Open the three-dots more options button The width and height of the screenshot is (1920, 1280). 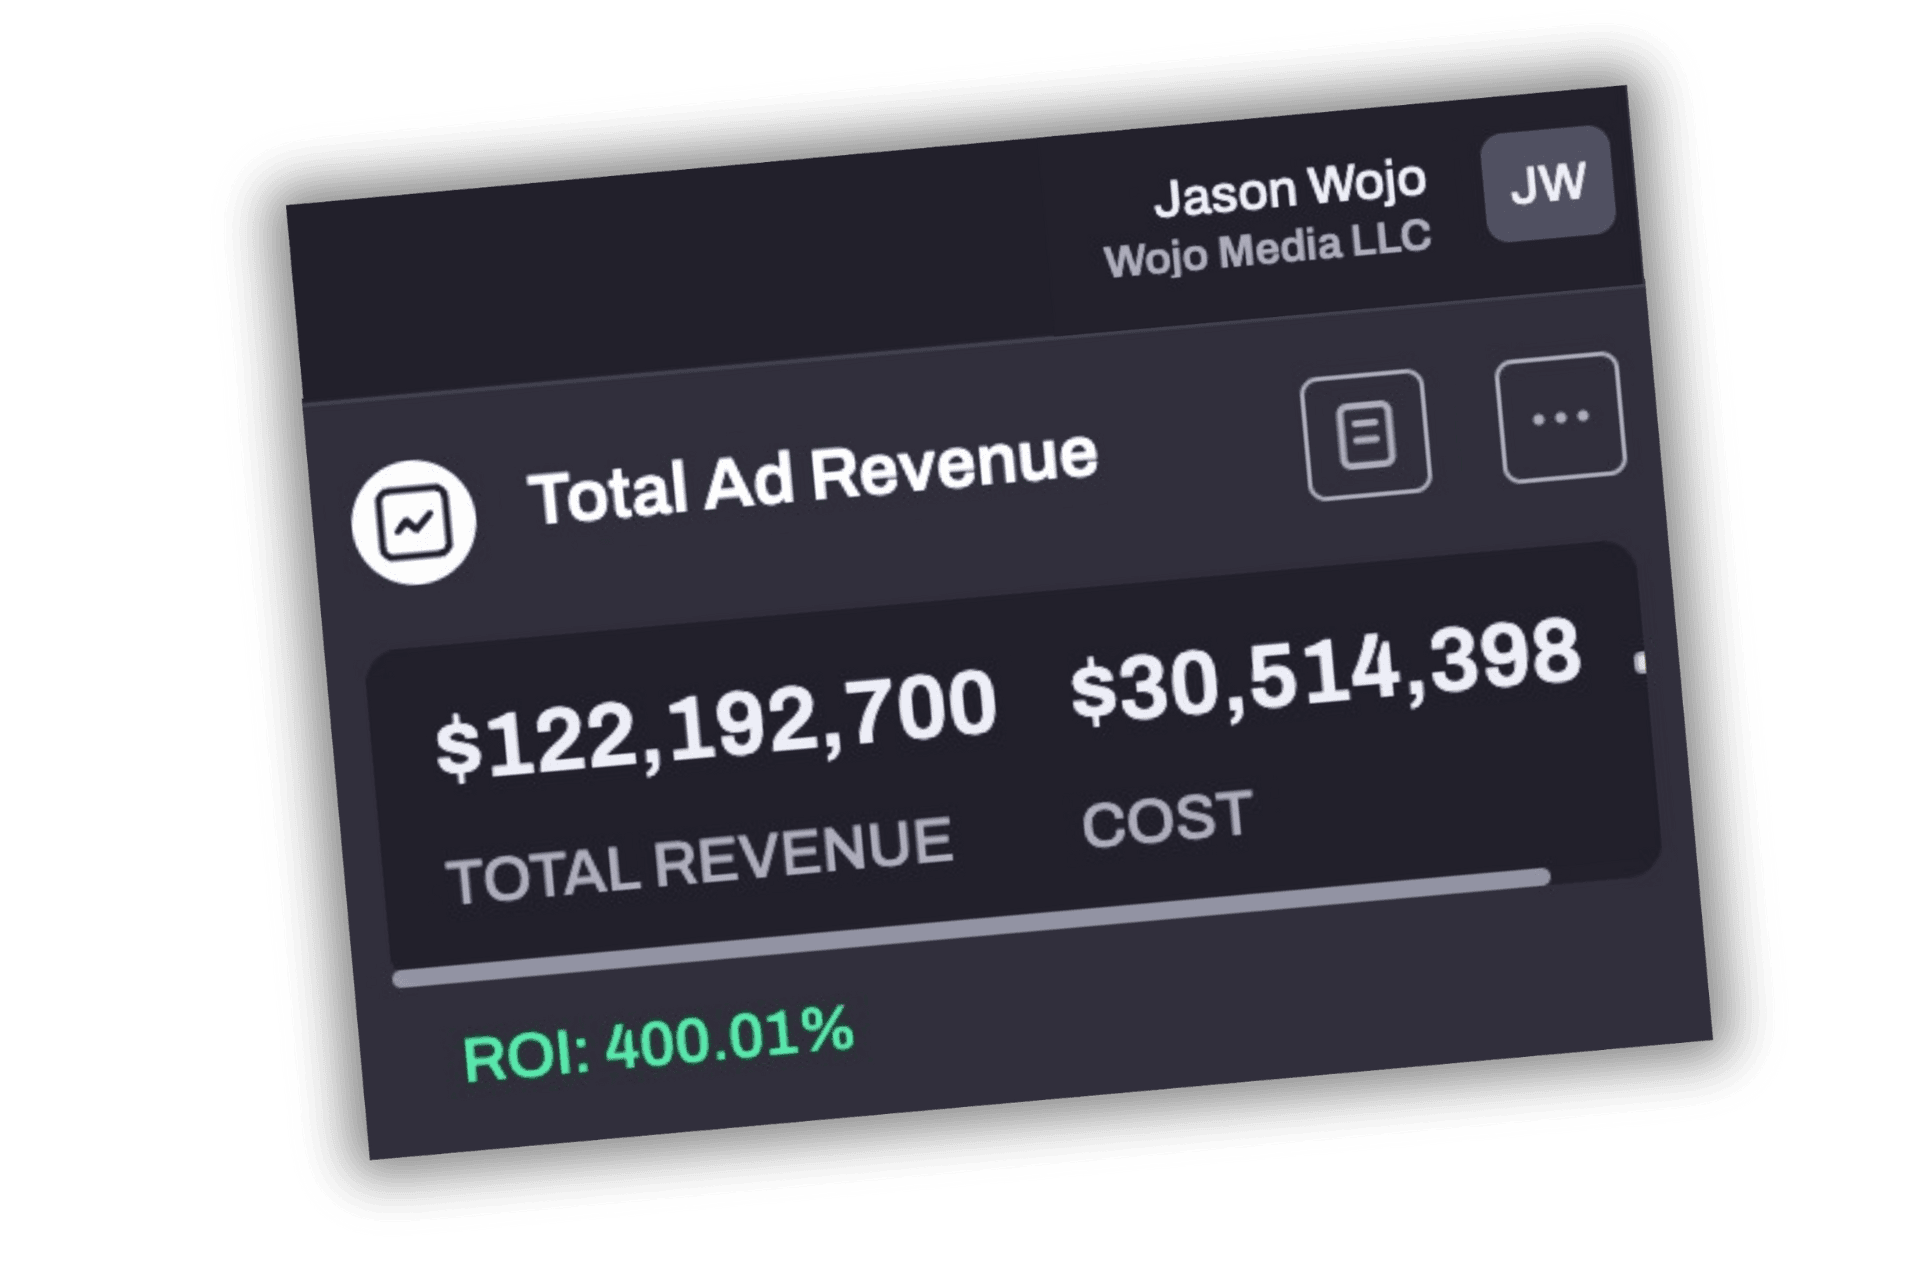pos(1560,417)
